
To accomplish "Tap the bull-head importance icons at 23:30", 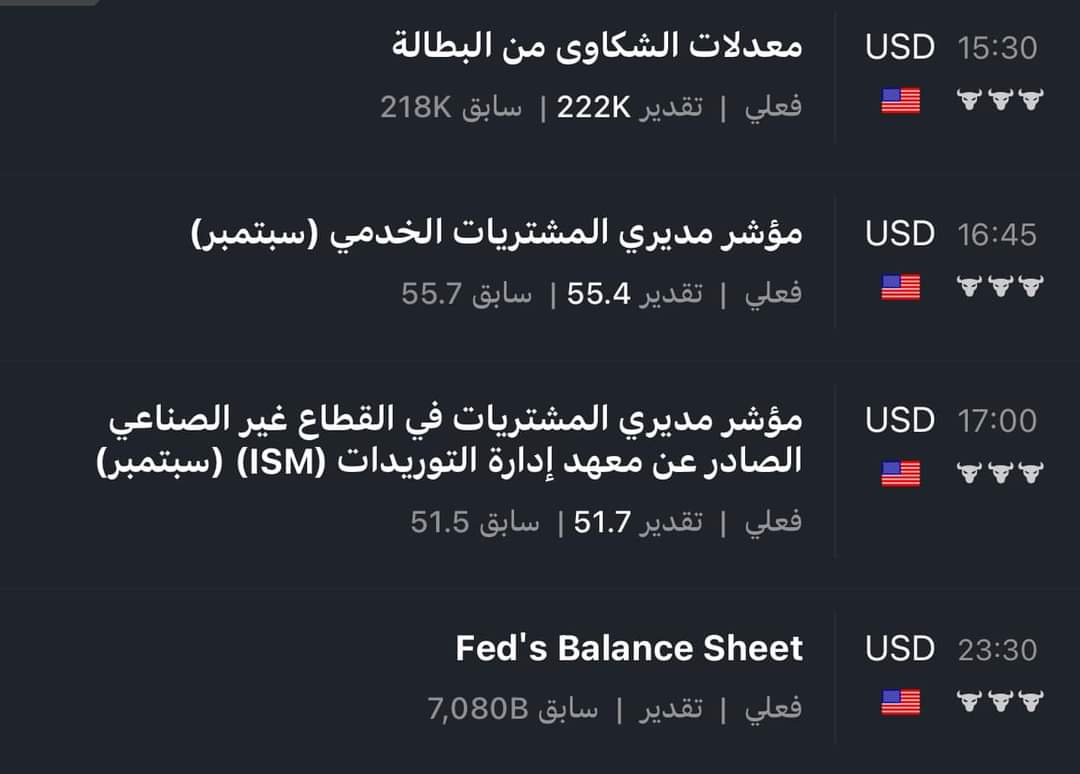I will tap(999, 702).
